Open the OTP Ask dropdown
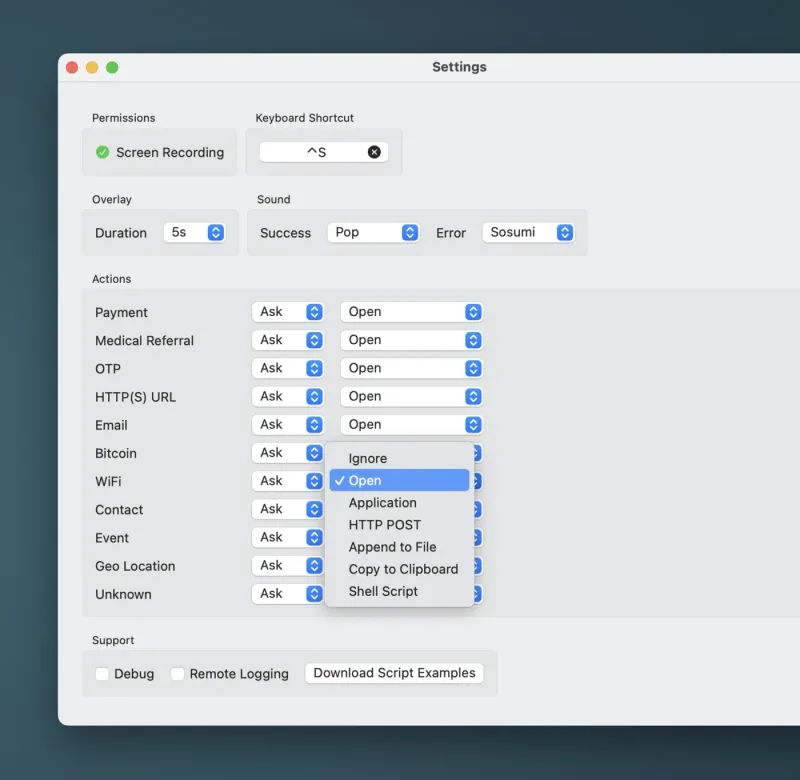 [288, 368]
